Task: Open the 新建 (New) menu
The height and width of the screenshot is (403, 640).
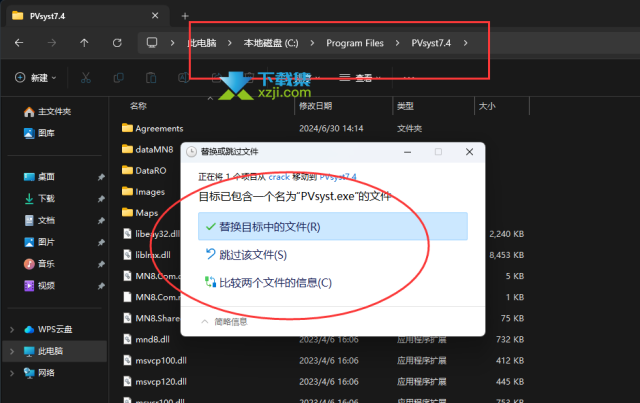Action: click(x=36, y=78)
